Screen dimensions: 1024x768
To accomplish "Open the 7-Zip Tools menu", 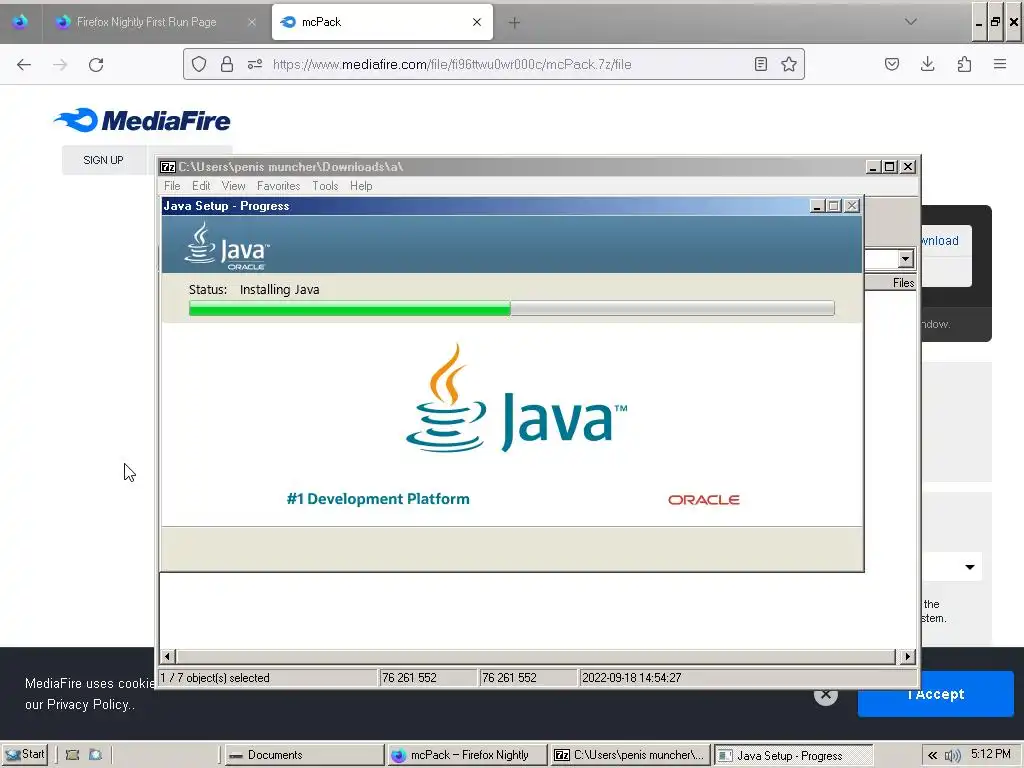I will (325, 185).
